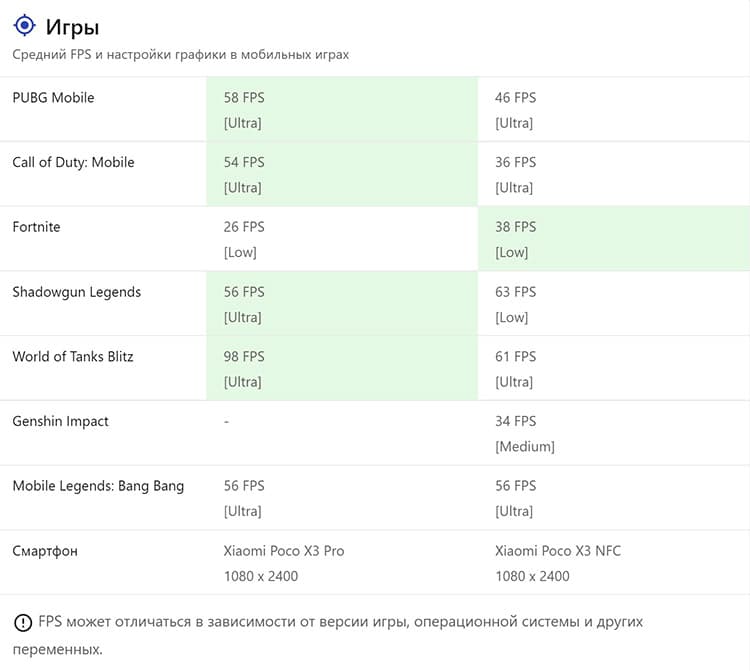Click the exclamation warning icon at the bottom
The width and height of the screenshot is (750, 671).
click(x=23, y=622)
